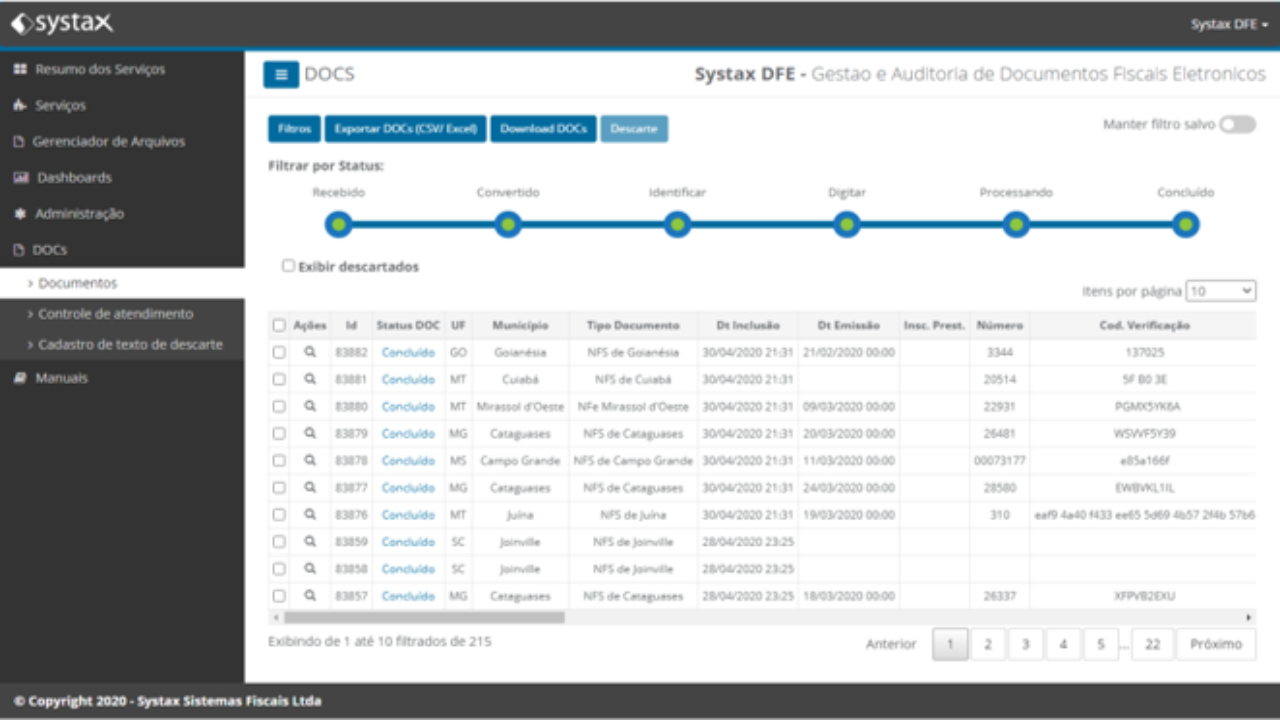
Task: Open magnifier action for row 83879
Action: [310, 433]
